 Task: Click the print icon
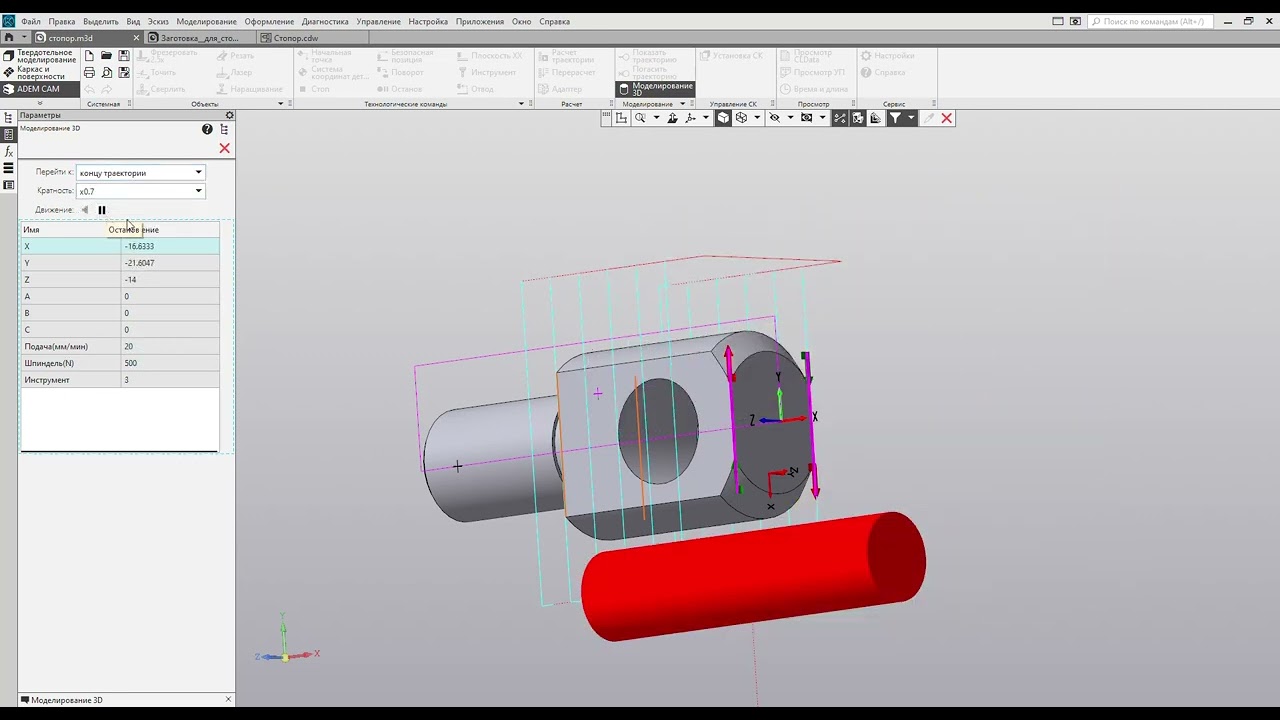[89, 73]
